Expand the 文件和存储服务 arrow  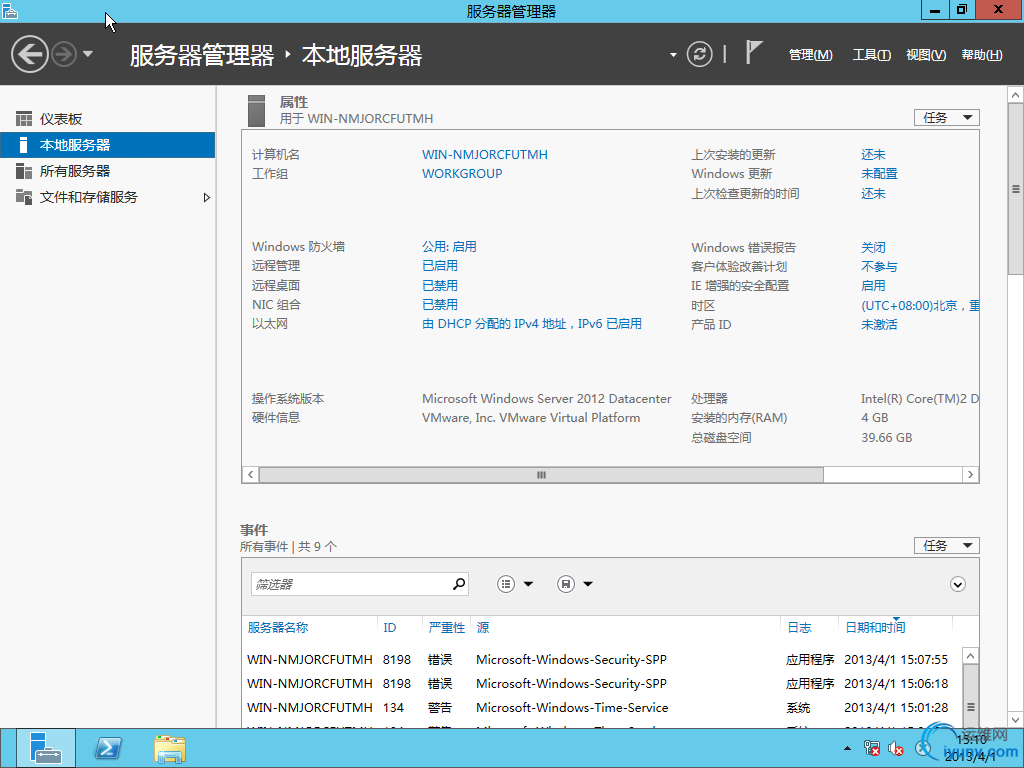pos(206,197)
